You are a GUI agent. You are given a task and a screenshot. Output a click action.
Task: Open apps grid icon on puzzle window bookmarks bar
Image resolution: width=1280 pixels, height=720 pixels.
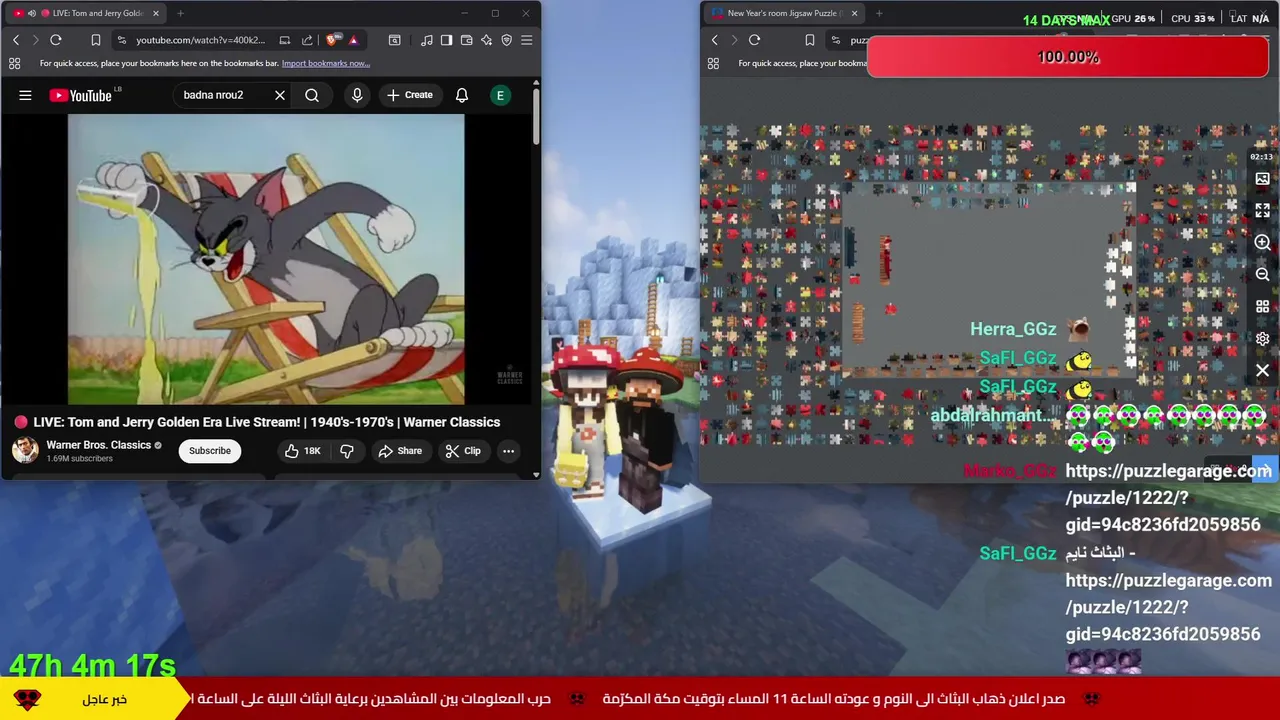(713, 63)
